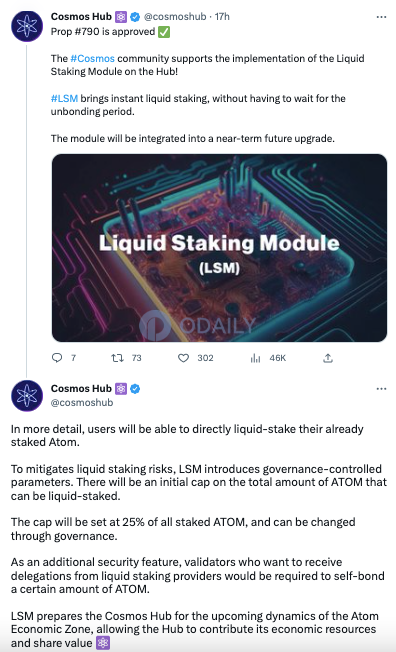Screen dimensions: 396x652
Task: Retweet the Prop #790 post
Action: [x=117, y=358]
